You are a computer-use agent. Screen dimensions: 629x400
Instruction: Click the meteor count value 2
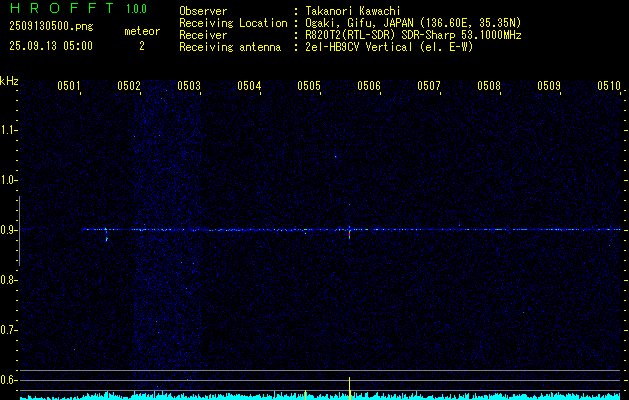[x=142, y=46]
